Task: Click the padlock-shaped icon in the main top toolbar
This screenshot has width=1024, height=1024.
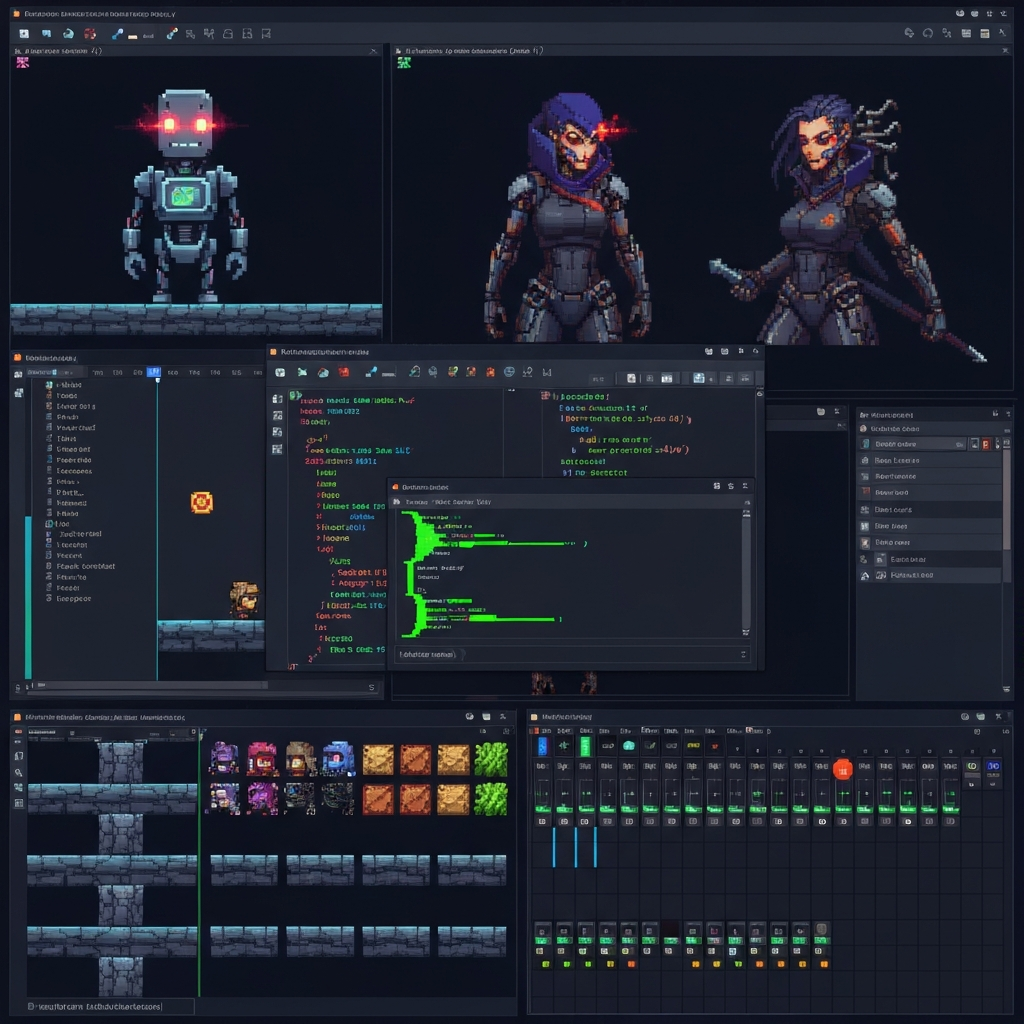Action: 228,33
